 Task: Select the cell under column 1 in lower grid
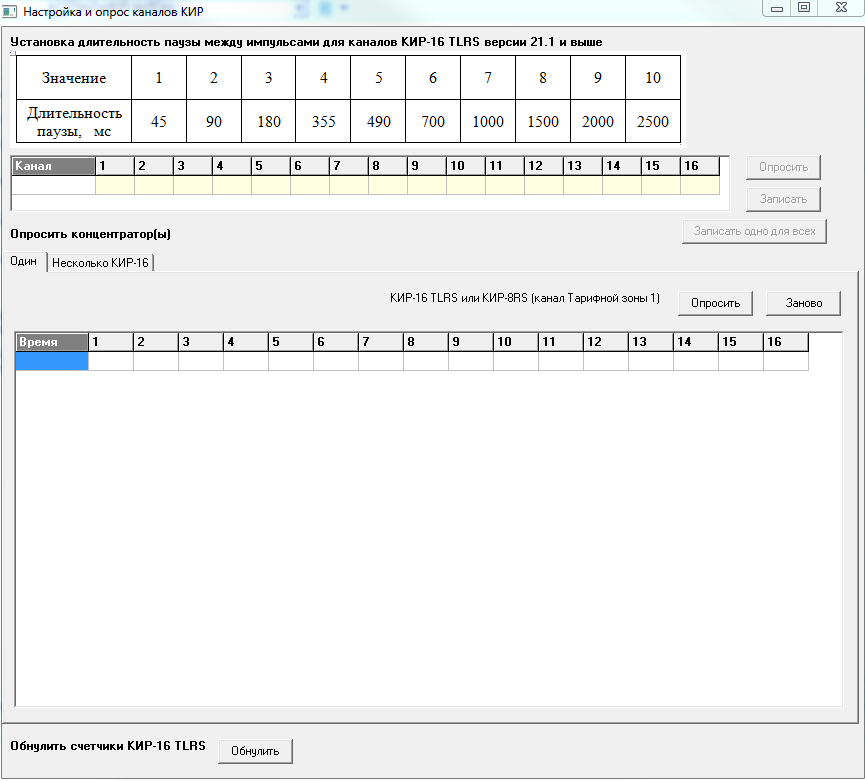(x=110, y=361)
